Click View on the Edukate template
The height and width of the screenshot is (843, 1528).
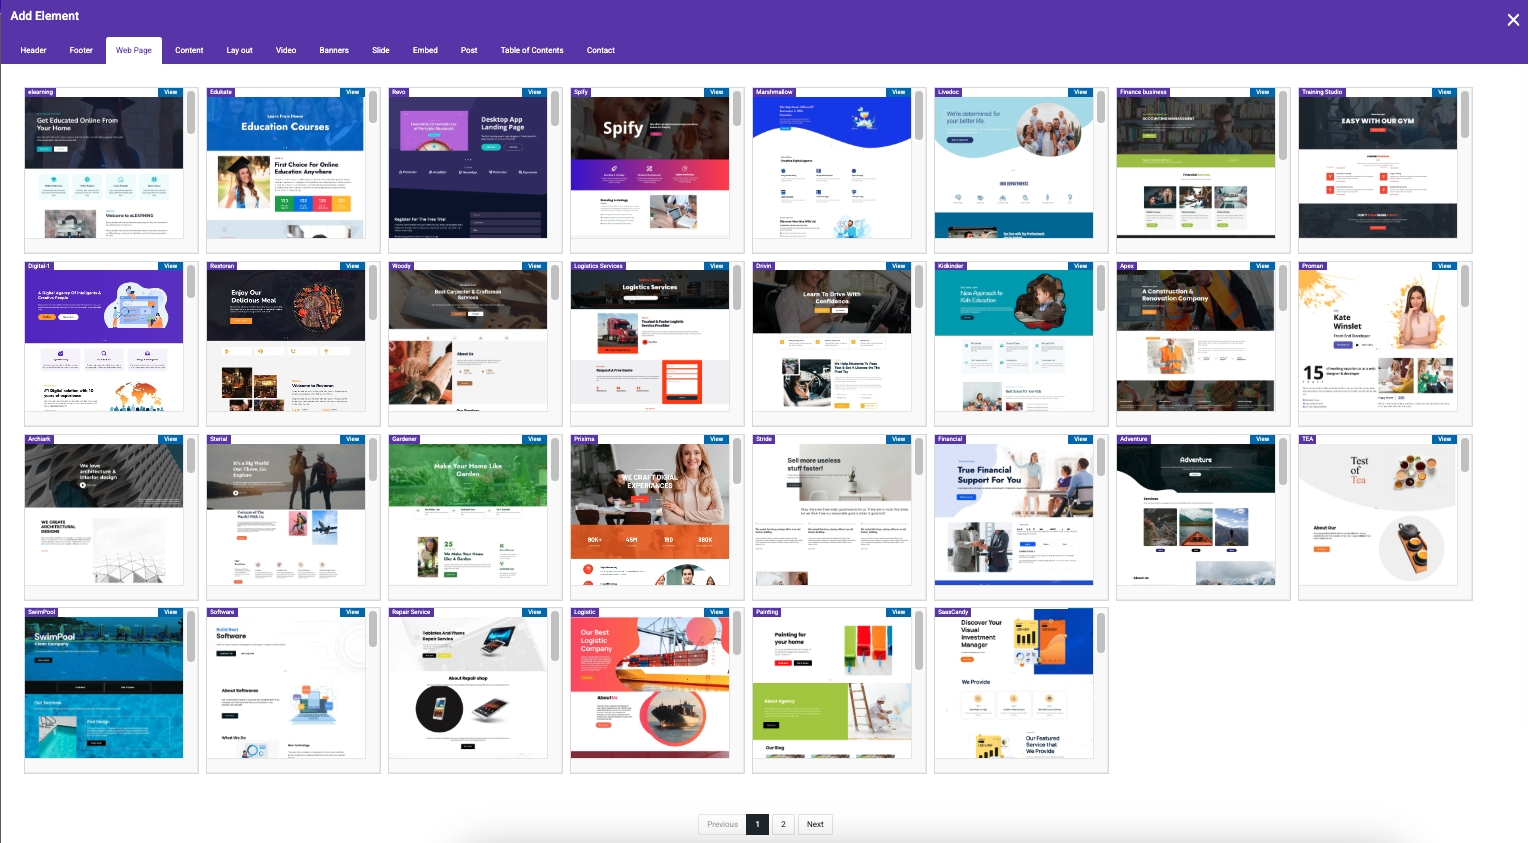coord(352,92)
